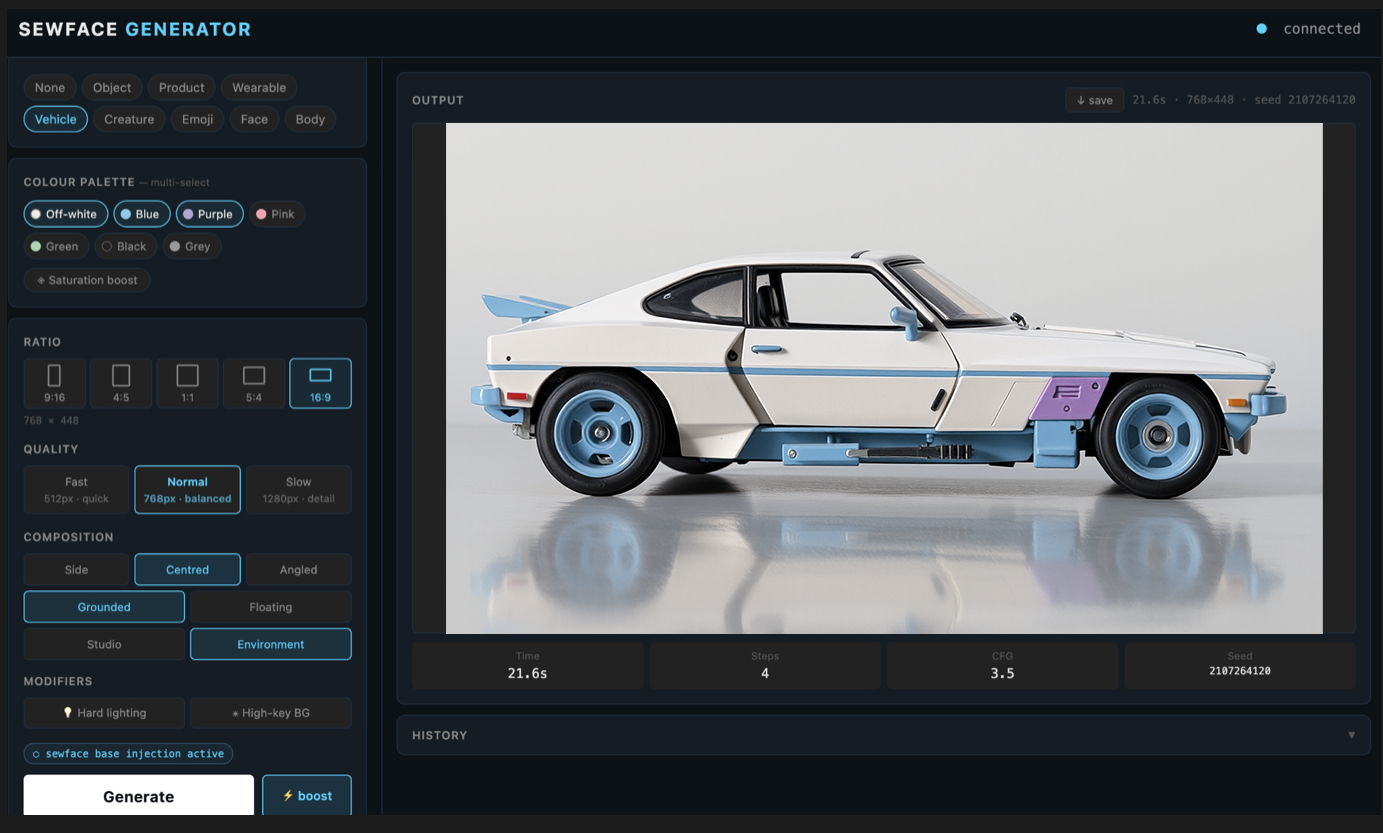The height and width of the screenshot is (833, 1383).
Task: Click the sewface base injection active badge
Action: click(128, 754)
